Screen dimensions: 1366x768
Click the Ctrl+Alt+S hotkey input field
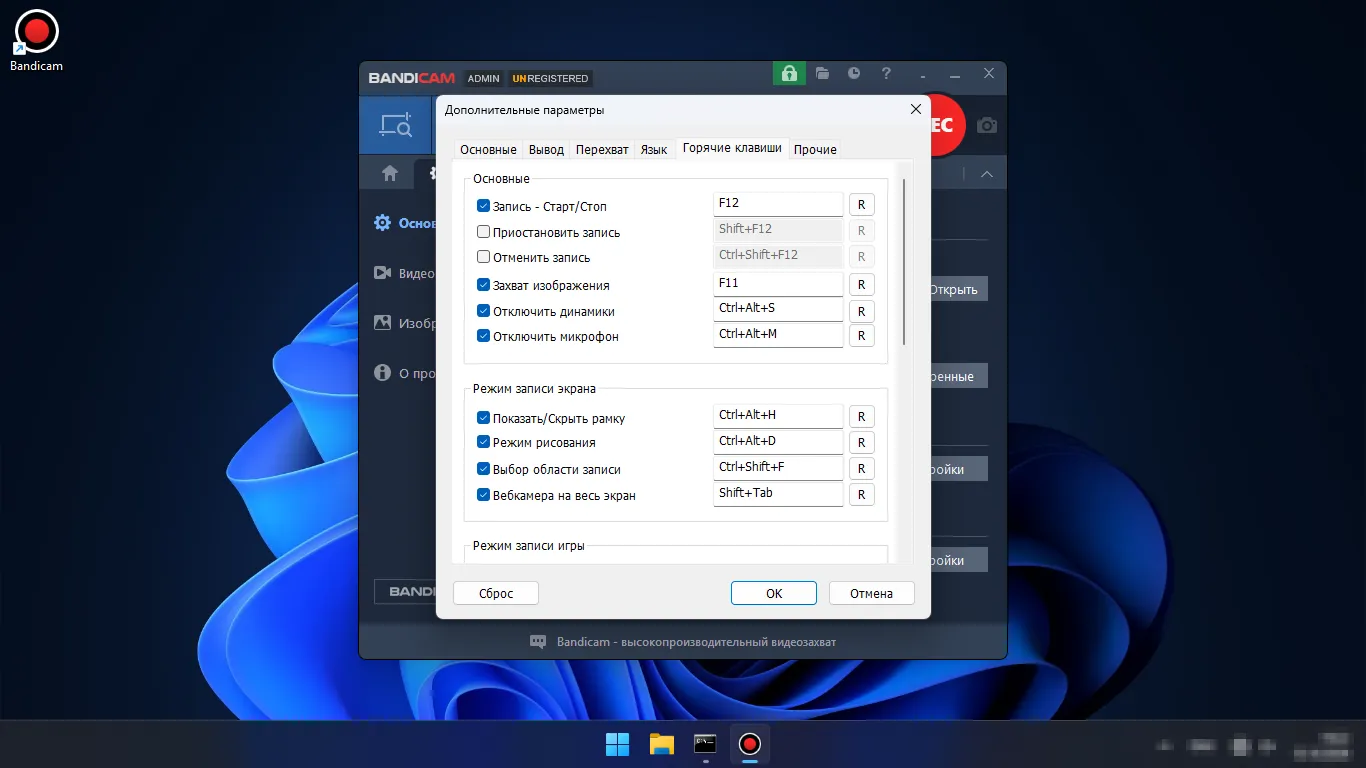(x=778, y=310)
